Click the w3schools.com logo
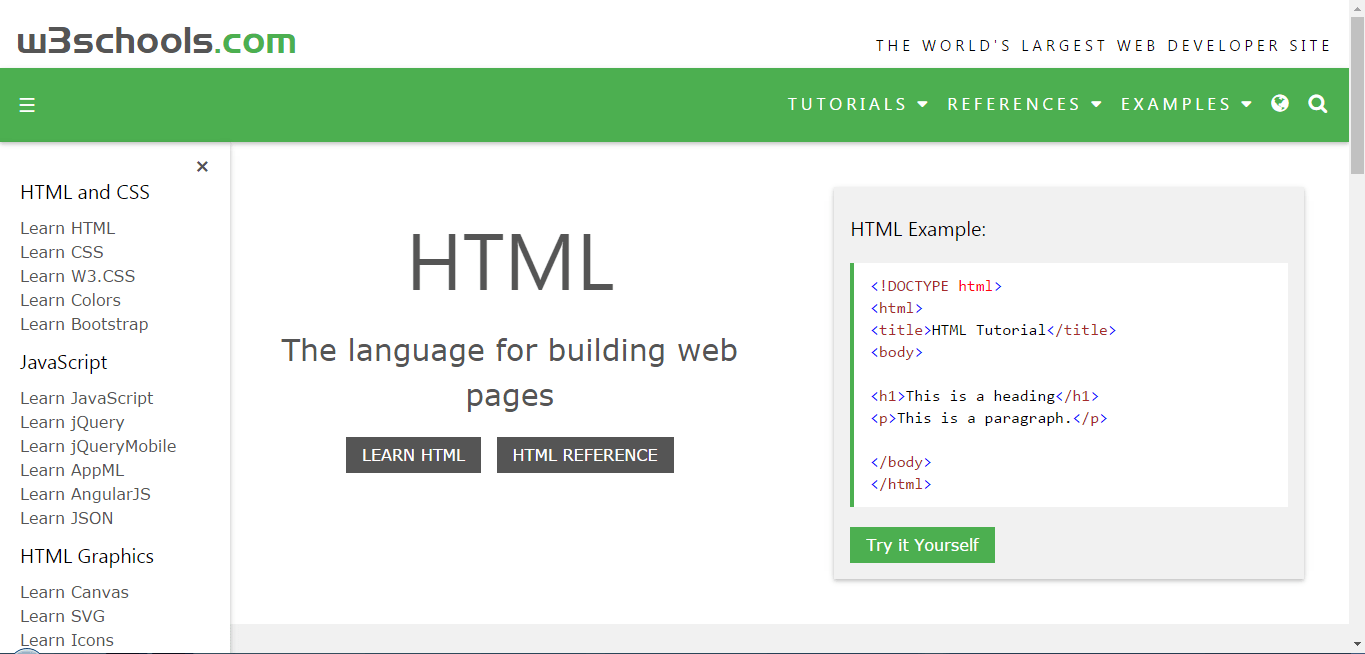 coord(155,40)
